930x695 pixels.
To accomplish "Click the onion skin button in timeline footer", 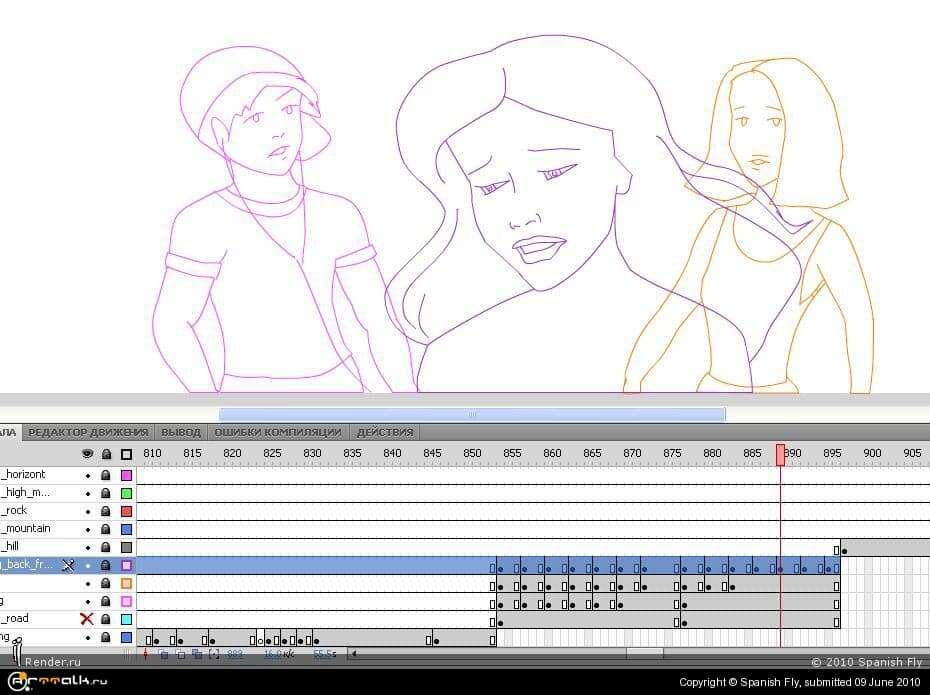I will click(x=163, y=654).
